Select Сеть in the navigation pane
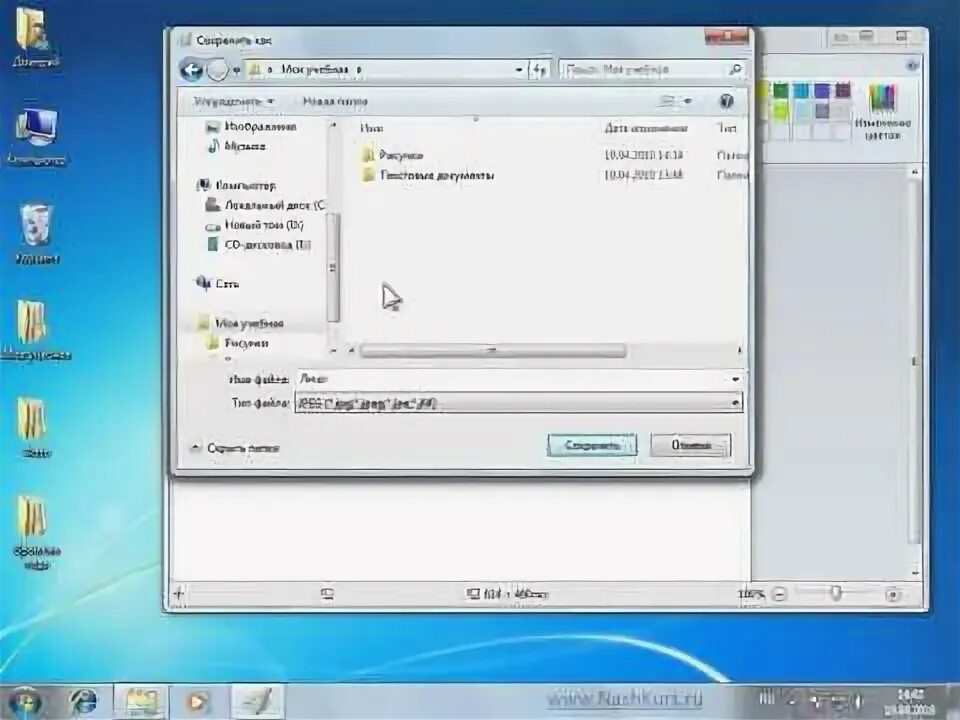 [217, 283]
